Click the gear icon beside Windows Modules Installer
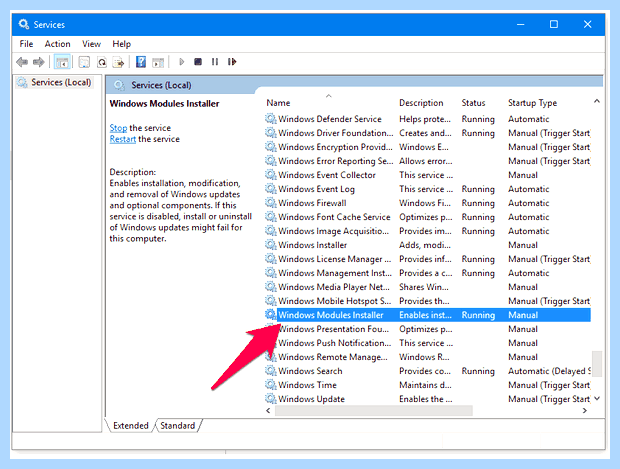 pyautogui.click(x=270, y=315)
